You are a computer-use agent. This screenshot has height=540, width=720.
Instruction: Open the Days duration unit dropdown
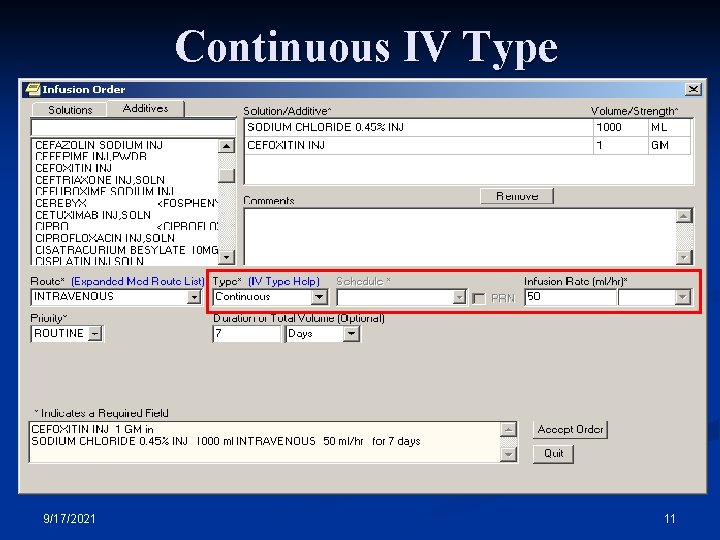point(351,333)
